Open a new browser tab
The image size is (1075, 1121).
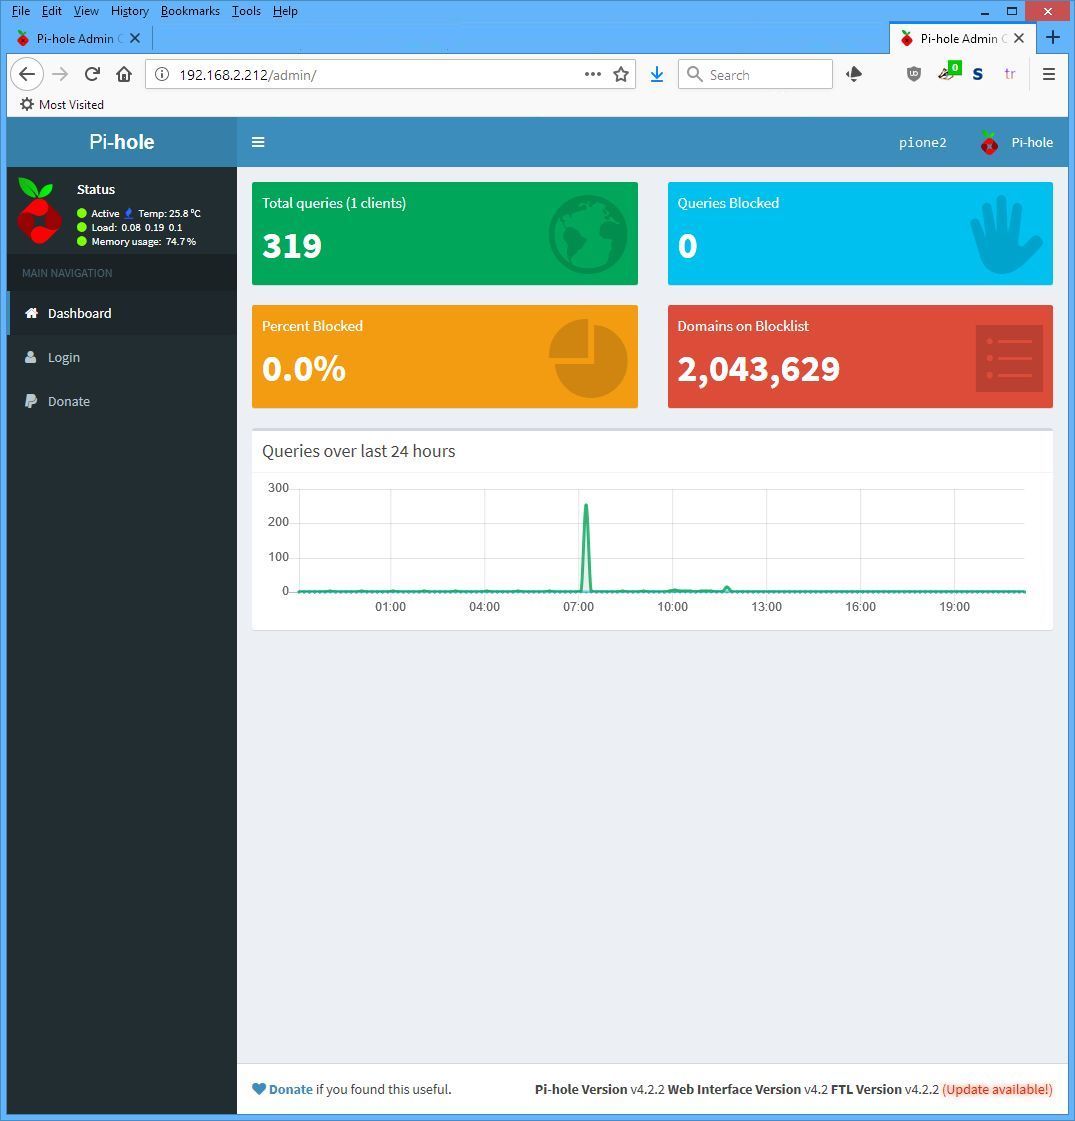pyautogui.click(x=1053, y=38)
